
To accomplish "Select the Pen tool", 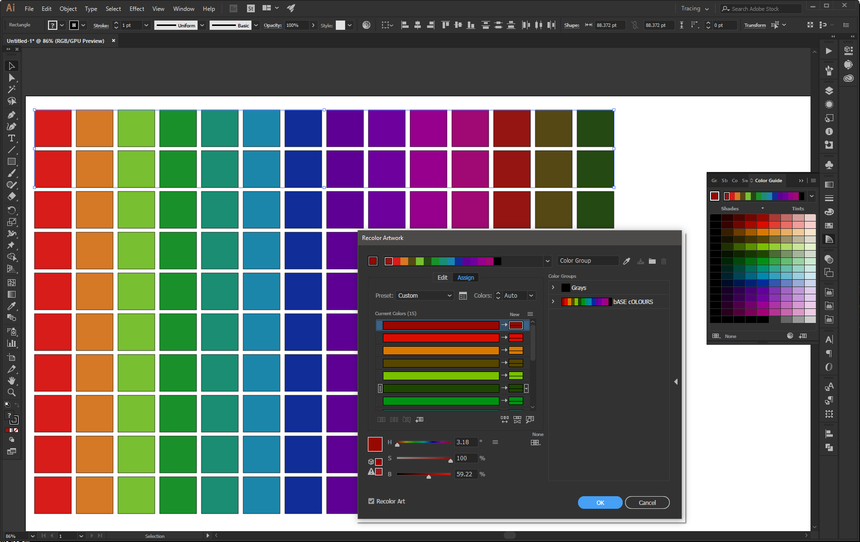I will point(12,114).
